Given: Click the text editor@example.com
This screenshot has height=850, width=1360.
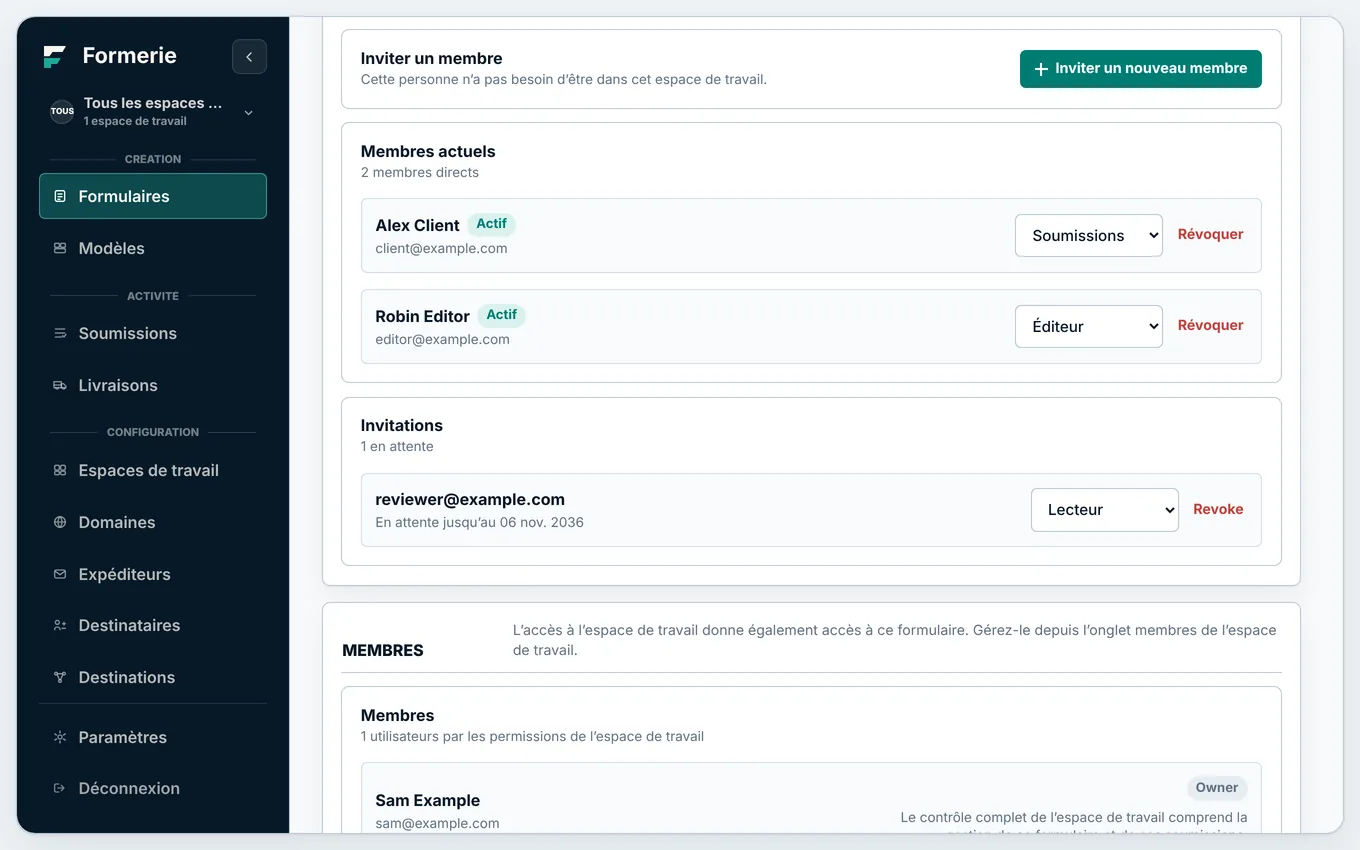Looking at the screenshot, I should click(x=442, y=339).
